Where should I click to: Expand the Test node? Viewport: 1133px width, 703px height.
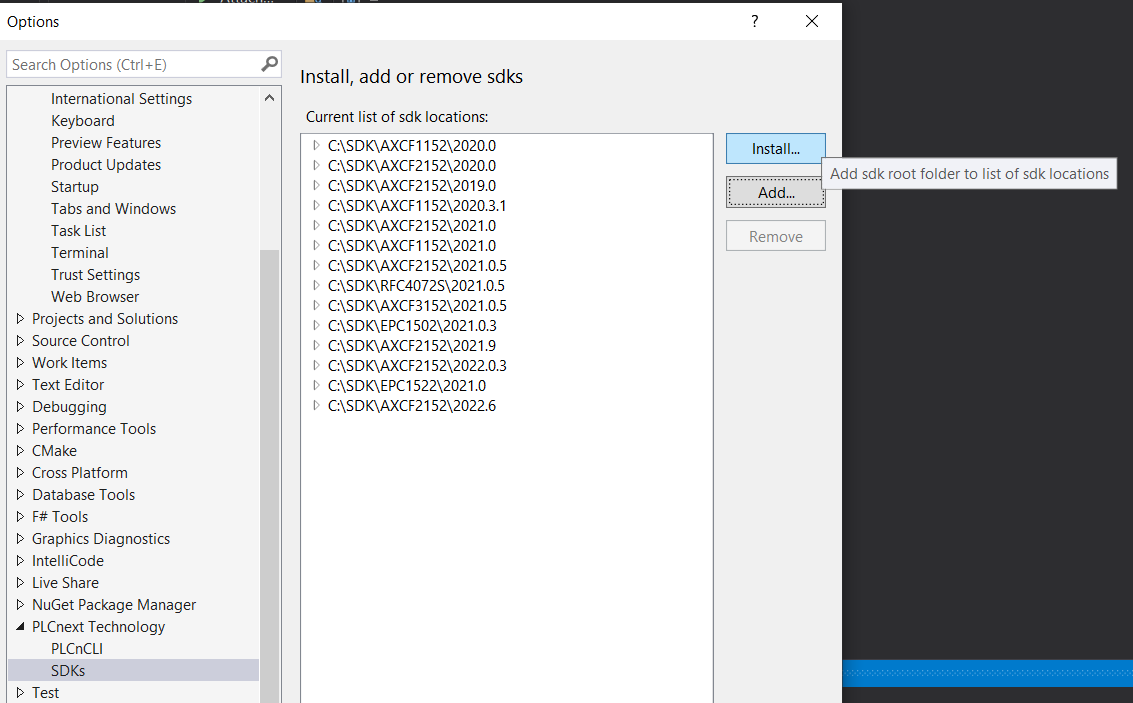pos(19,692)
